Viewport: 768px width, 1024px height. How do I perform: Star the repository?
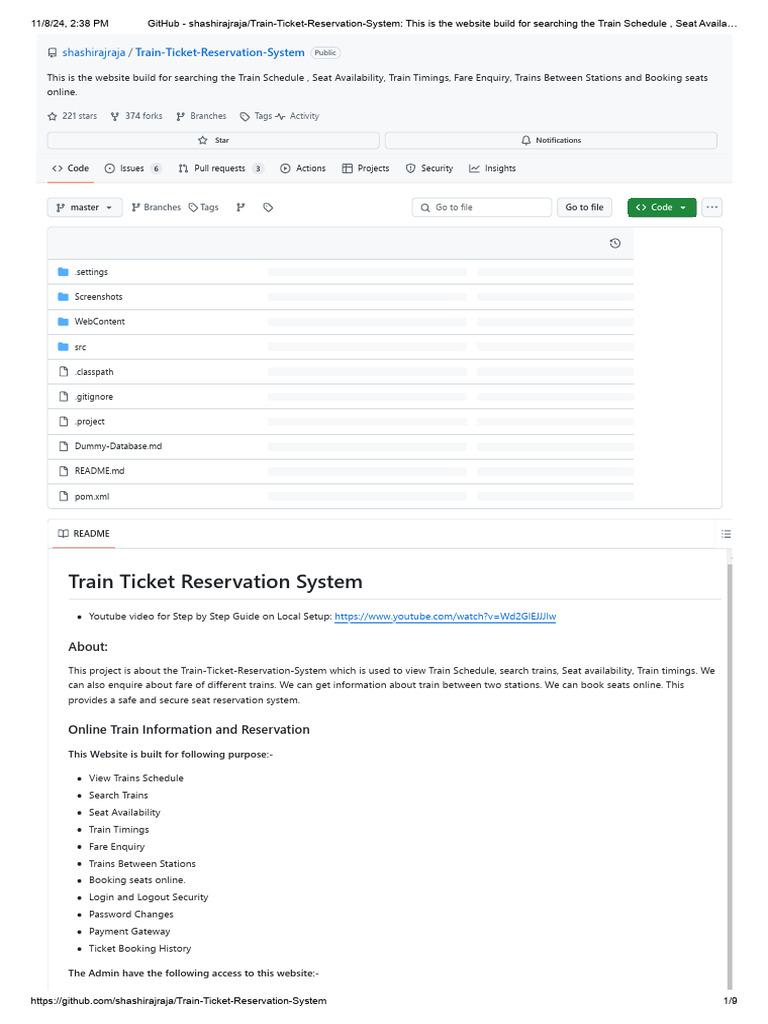(213, 141)
